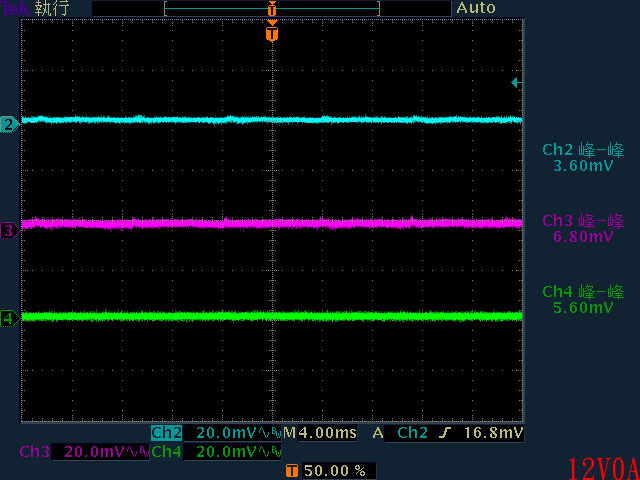This screenshot has height=480, width=640.
Task: Click the magenta Ch3 waveform trace
Action: pyautogui.click(x=272, y=223)
